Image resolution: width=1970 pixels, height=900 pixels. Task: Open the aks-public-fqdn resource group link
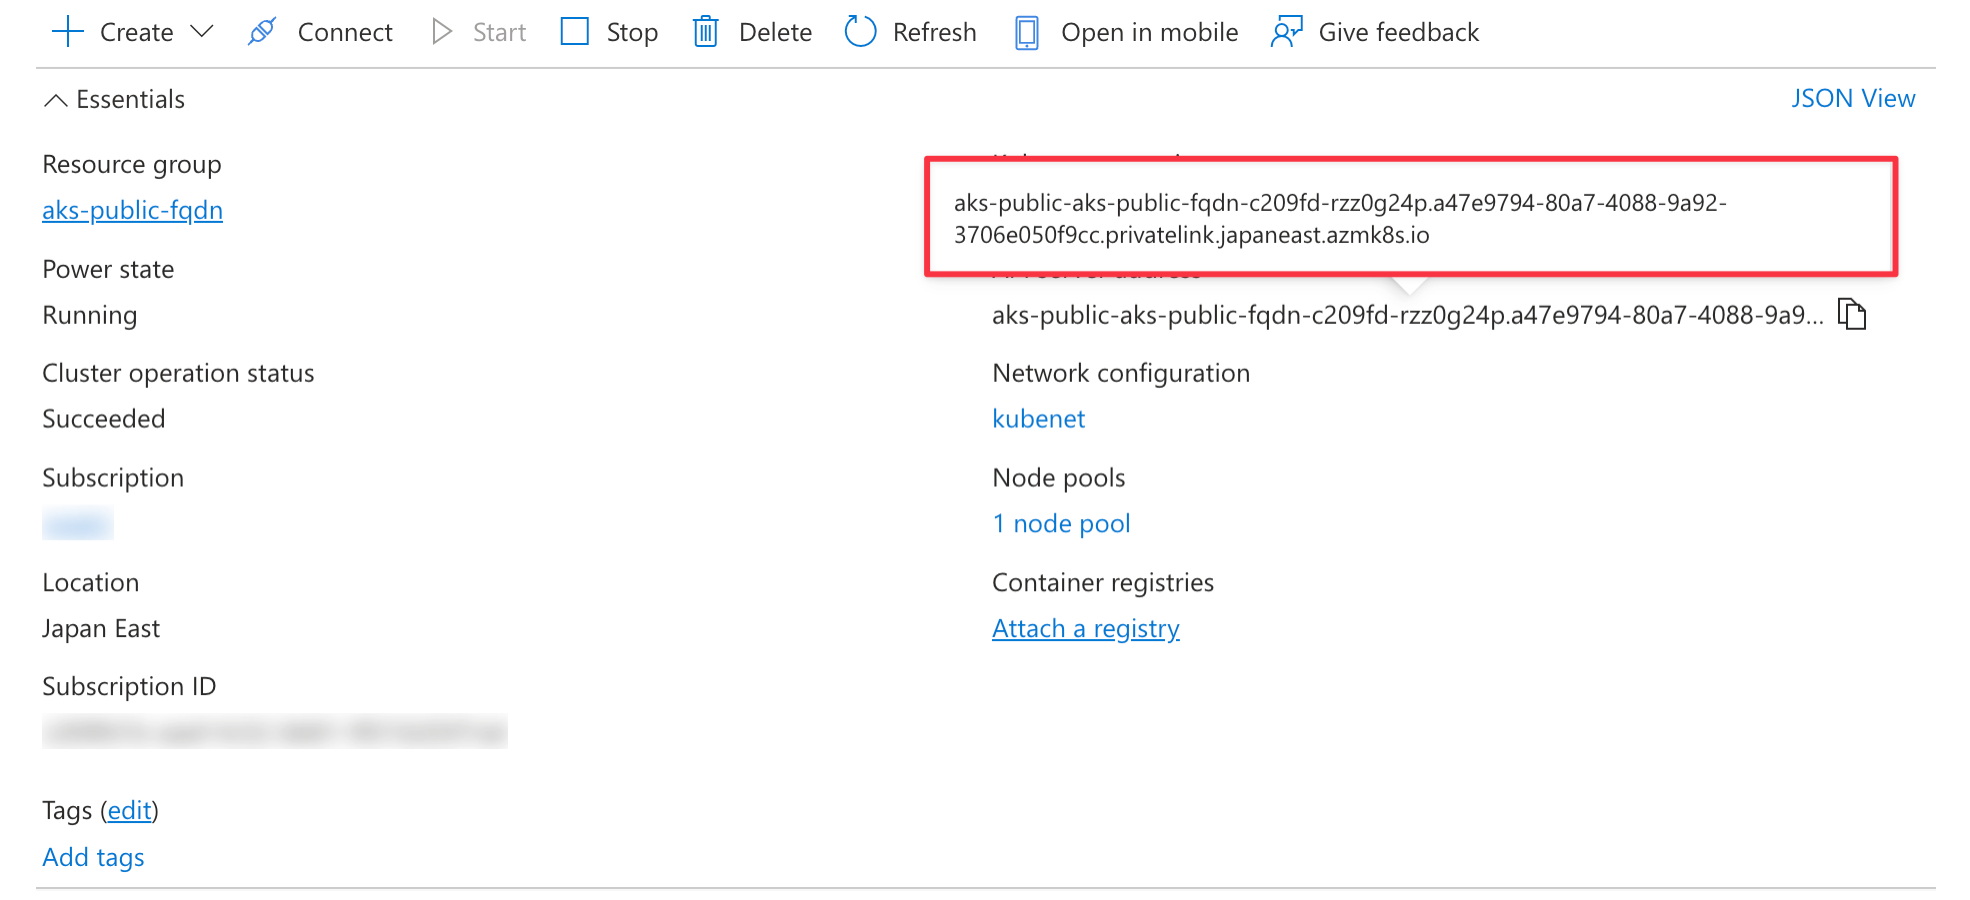click(x=132, y=210)
